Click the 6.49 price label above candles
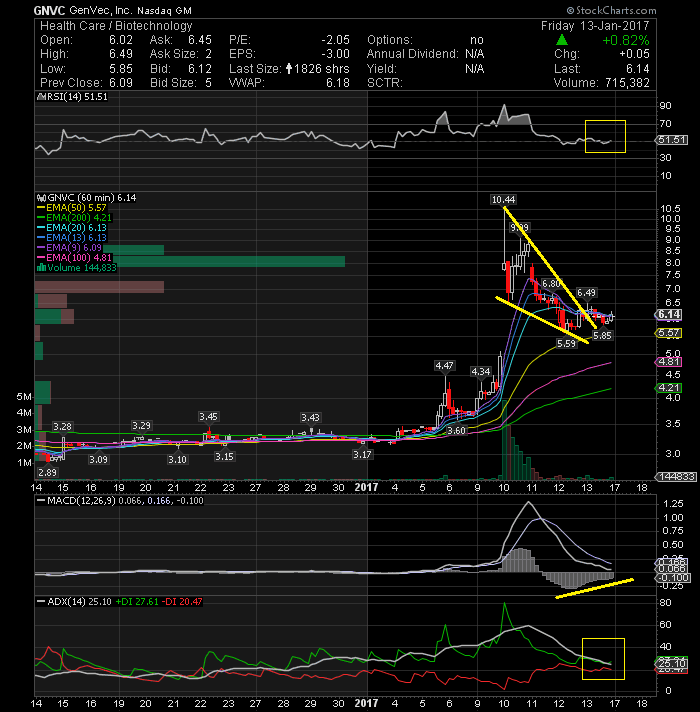The height and width of the screenshot is (712, 700). (586, 293)
